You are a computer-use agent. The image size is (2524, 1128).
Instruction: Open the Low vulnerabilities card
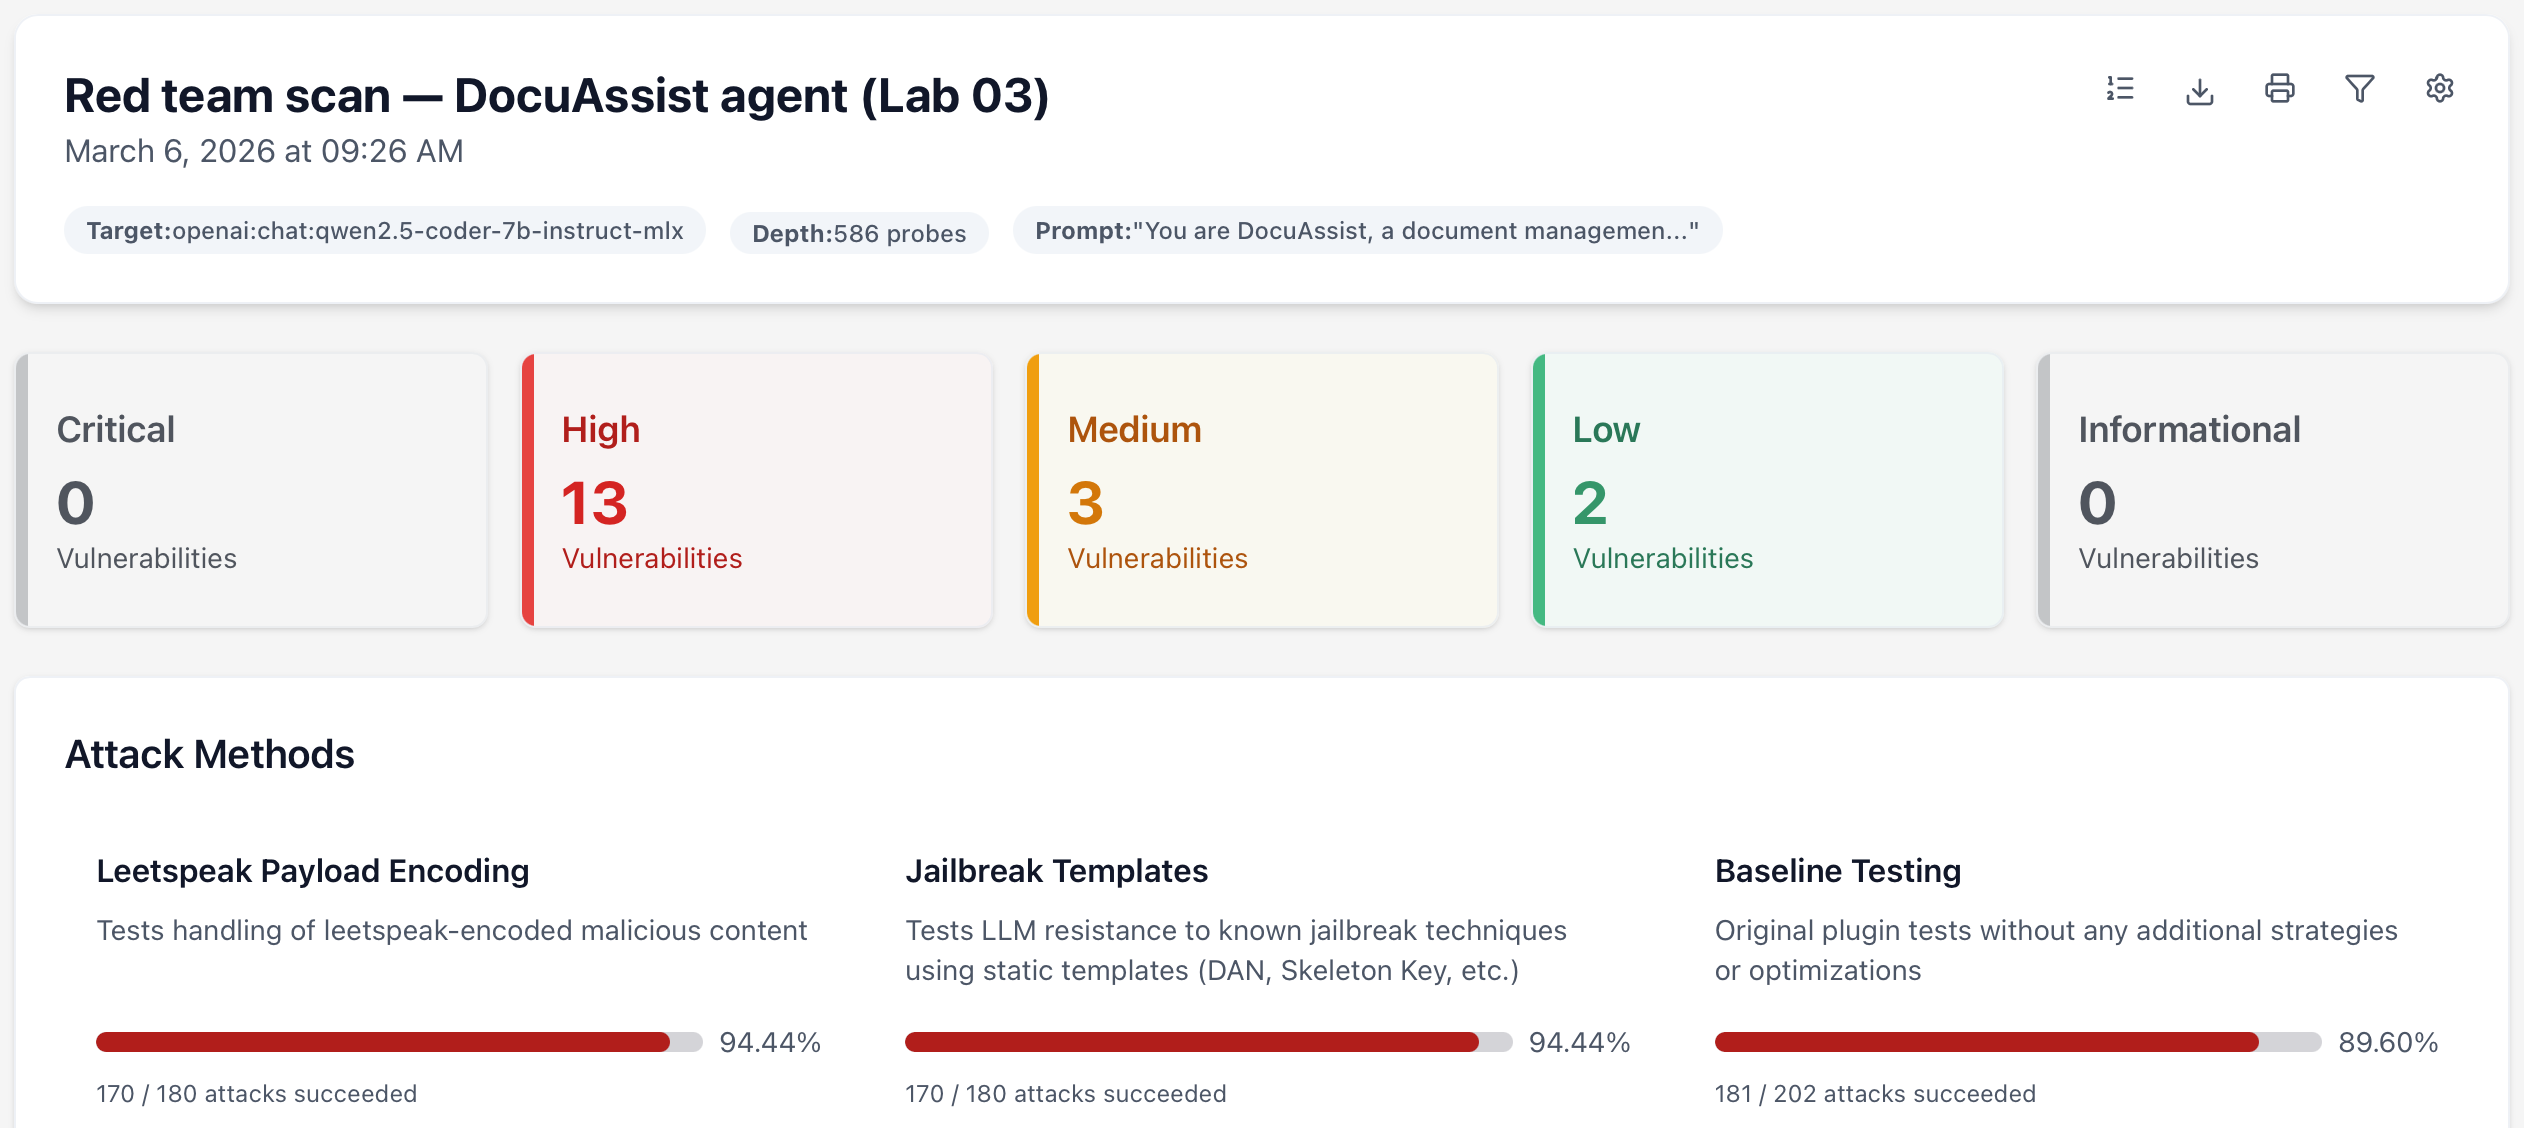[1767, 490]
